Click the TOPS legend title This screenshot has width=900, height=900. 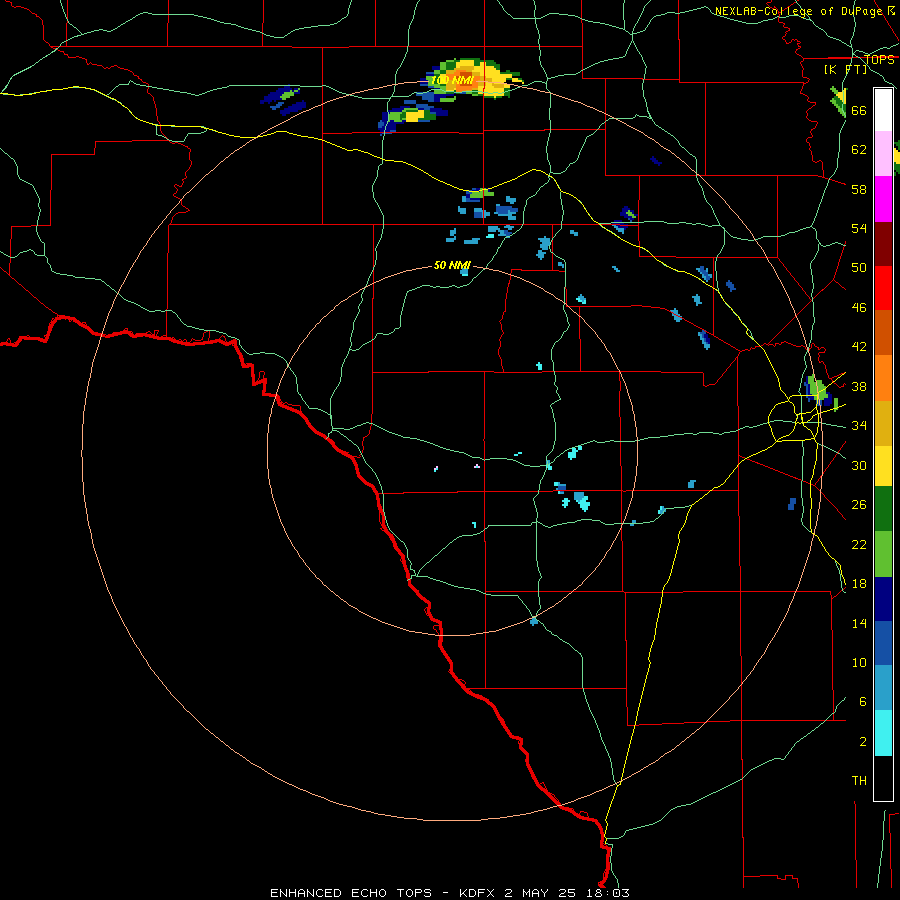click(879, 59)
